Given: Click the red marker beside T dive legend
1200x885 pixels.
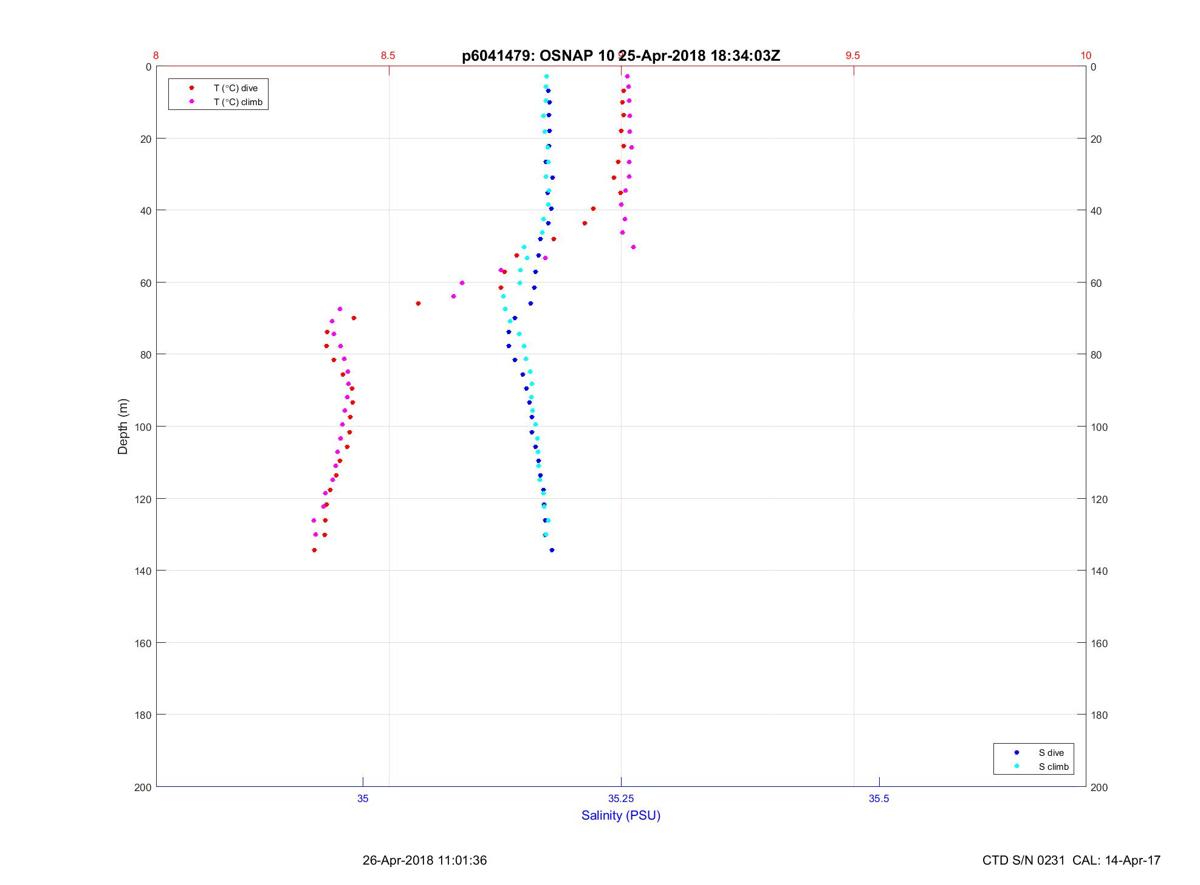Looking at the screenshot, I should tap(191, 88).
